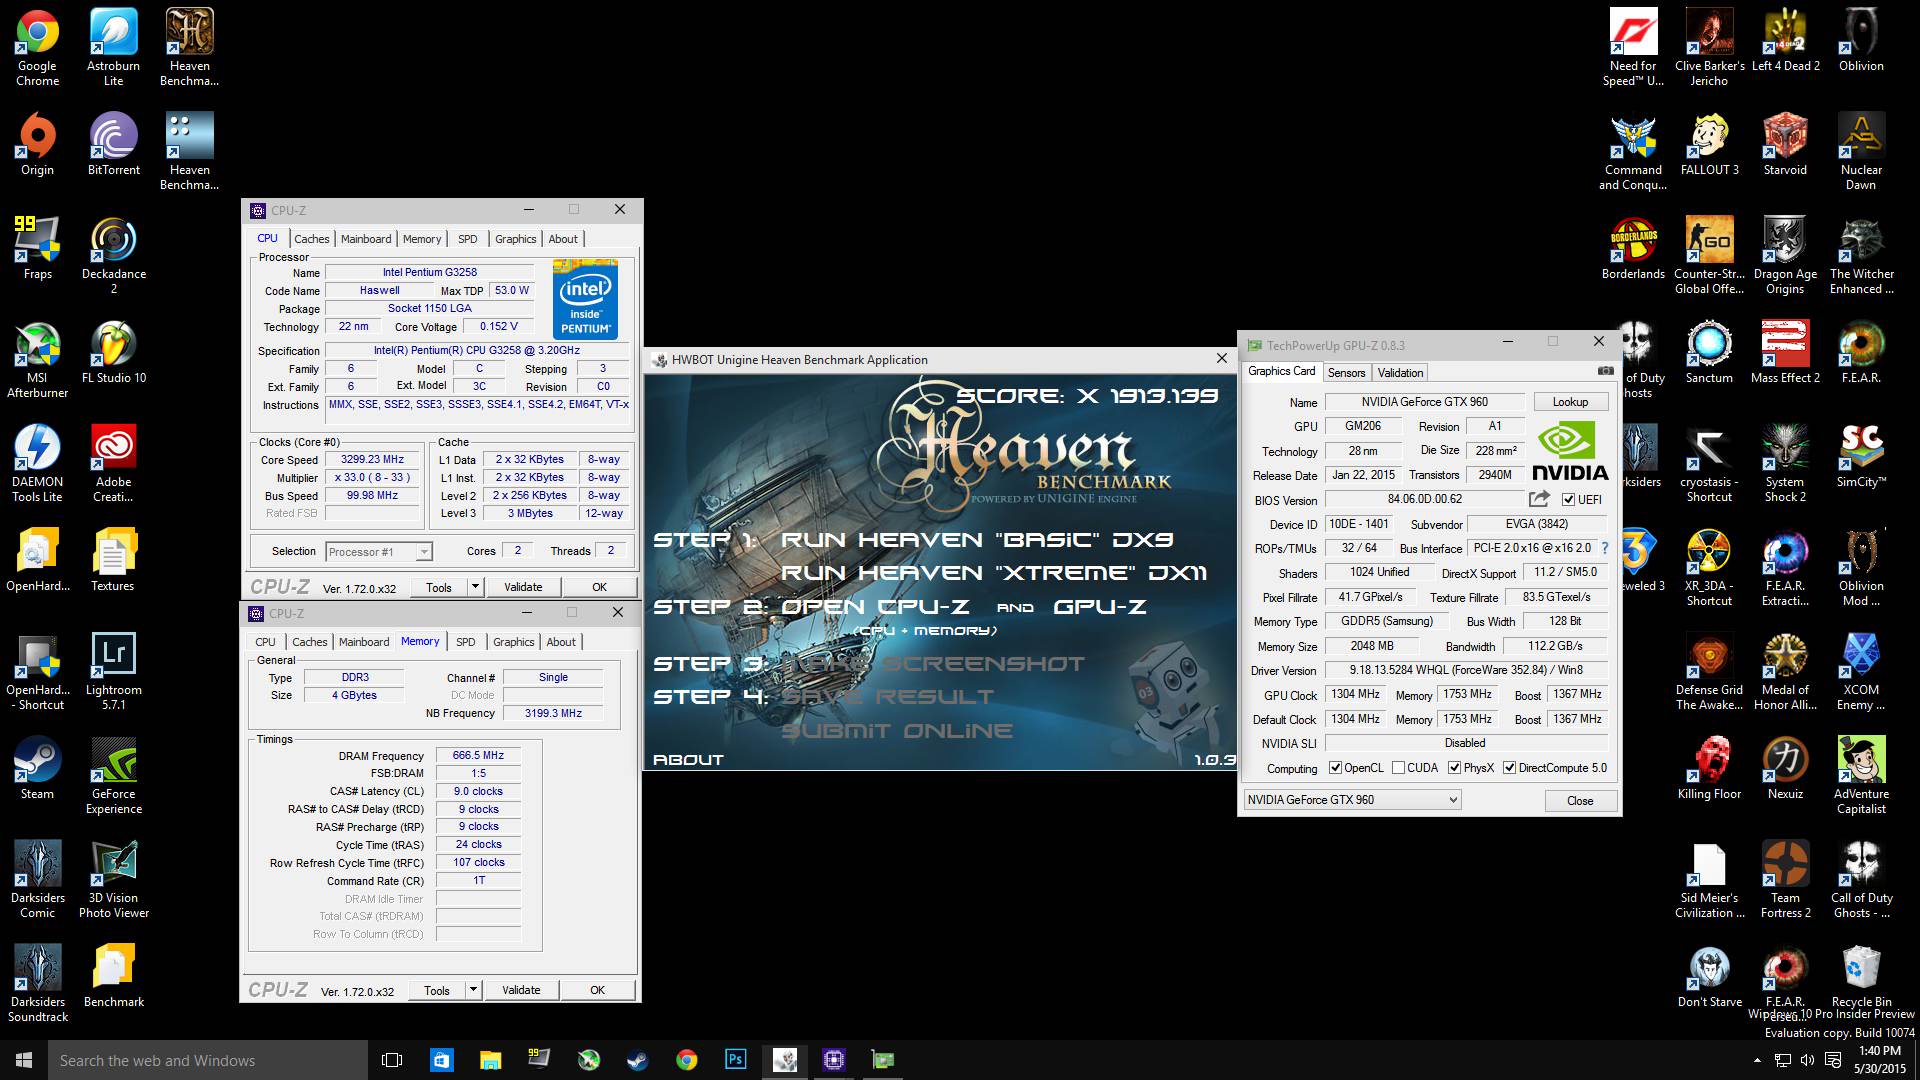Toggle the UEFI checkbox in GPU-Z

[1568, 500]
